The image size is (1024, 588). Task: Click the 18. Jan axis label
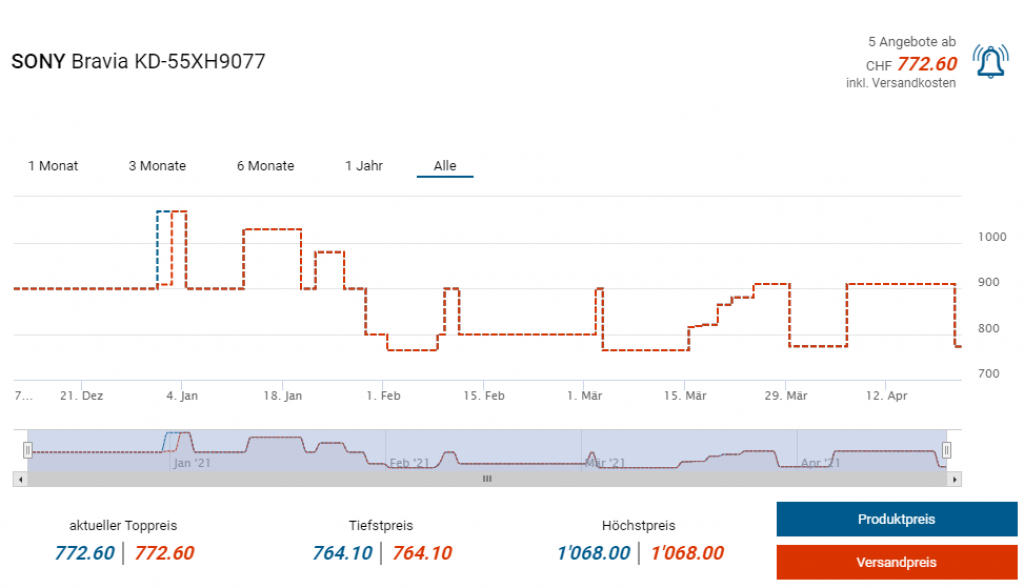(x=283, y=396)
